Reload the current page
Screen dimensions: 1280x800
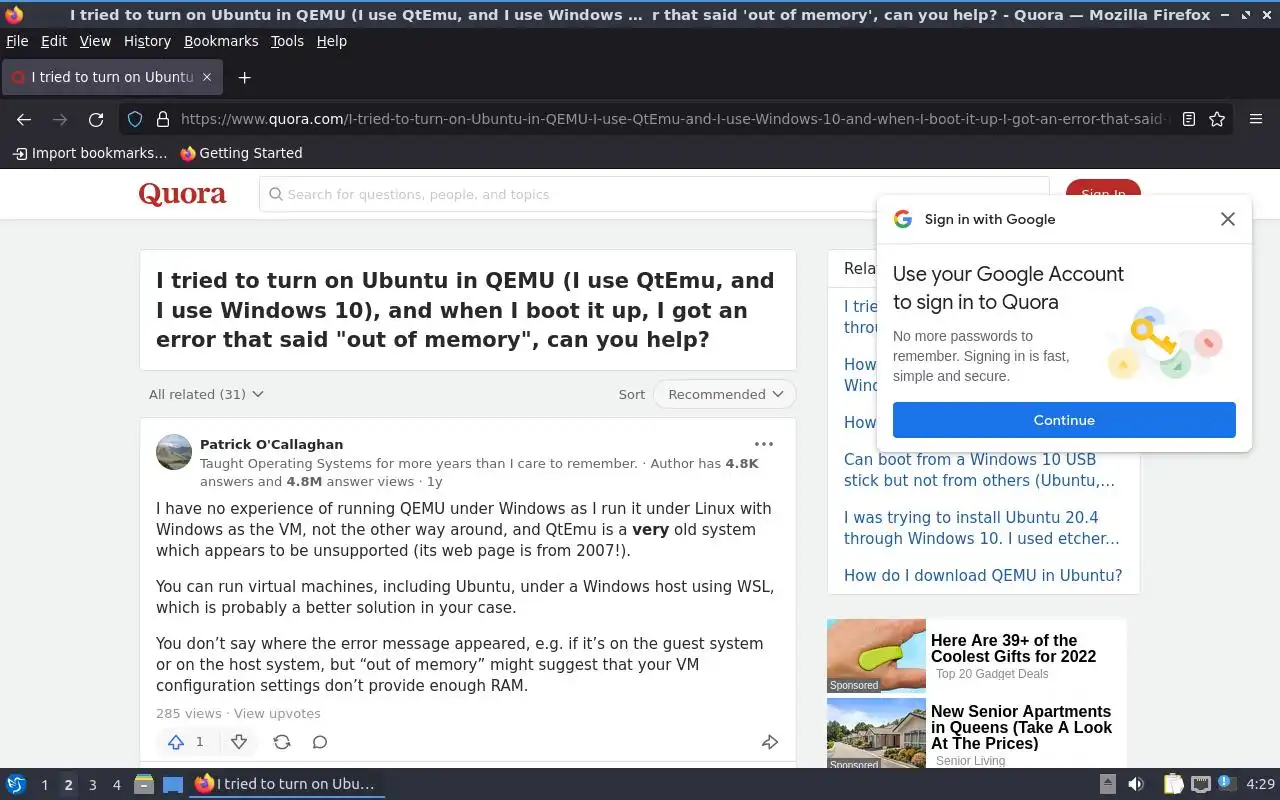tap(96, 119)
